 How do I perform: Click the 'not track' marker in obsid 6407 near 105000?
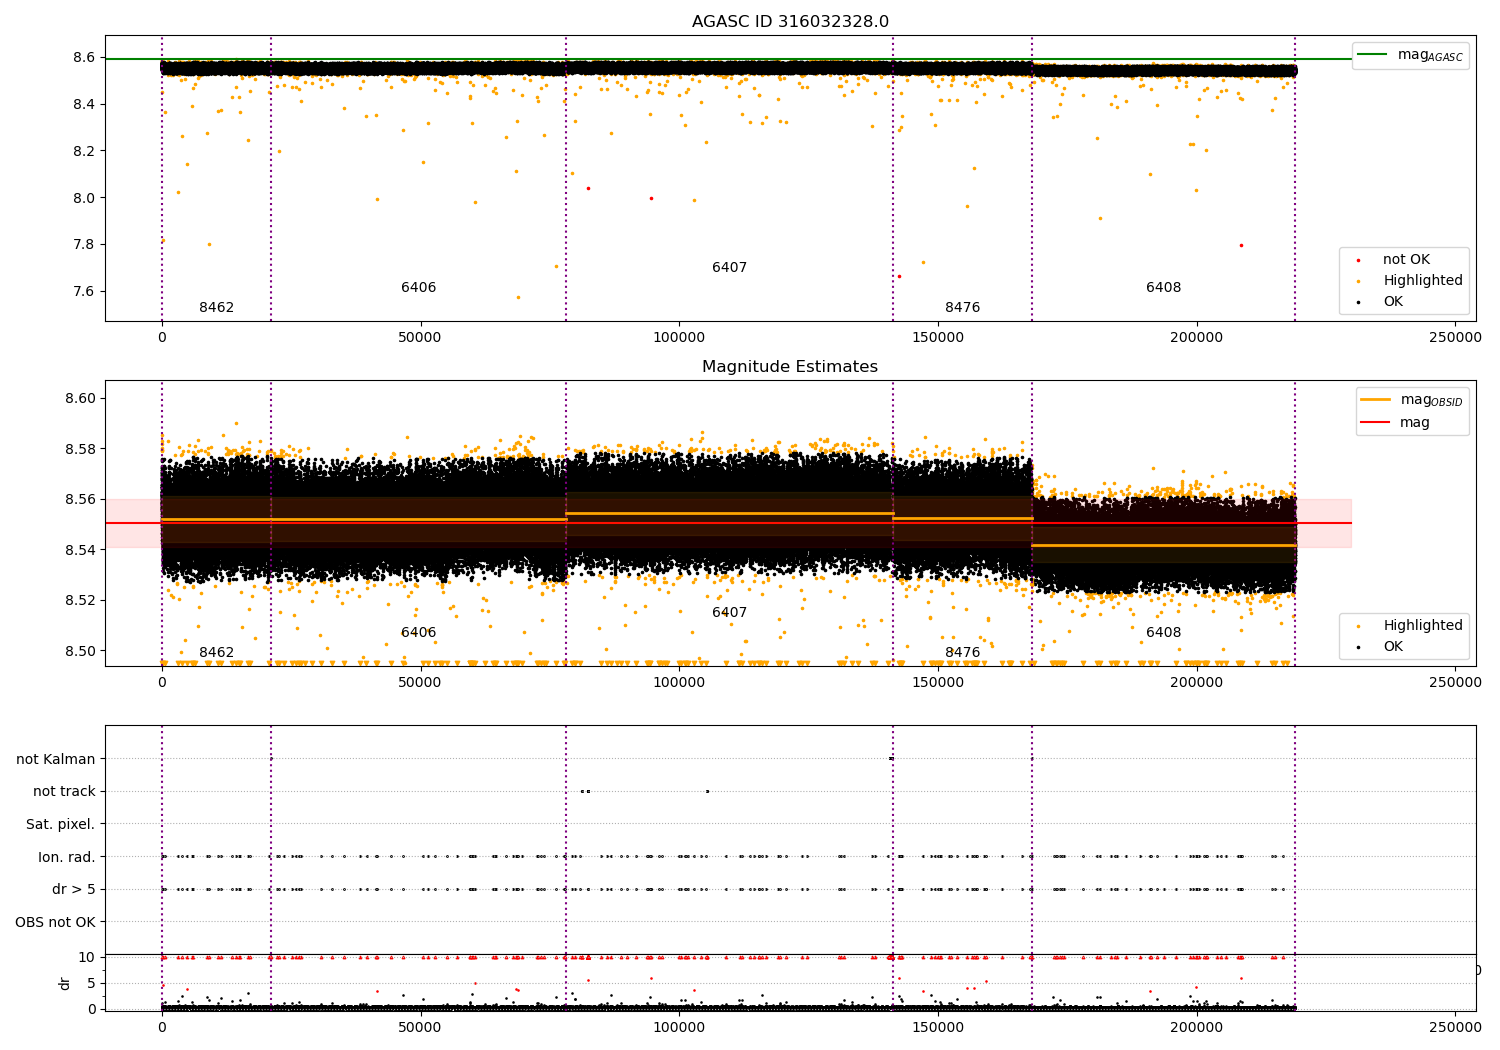[707, 791]
